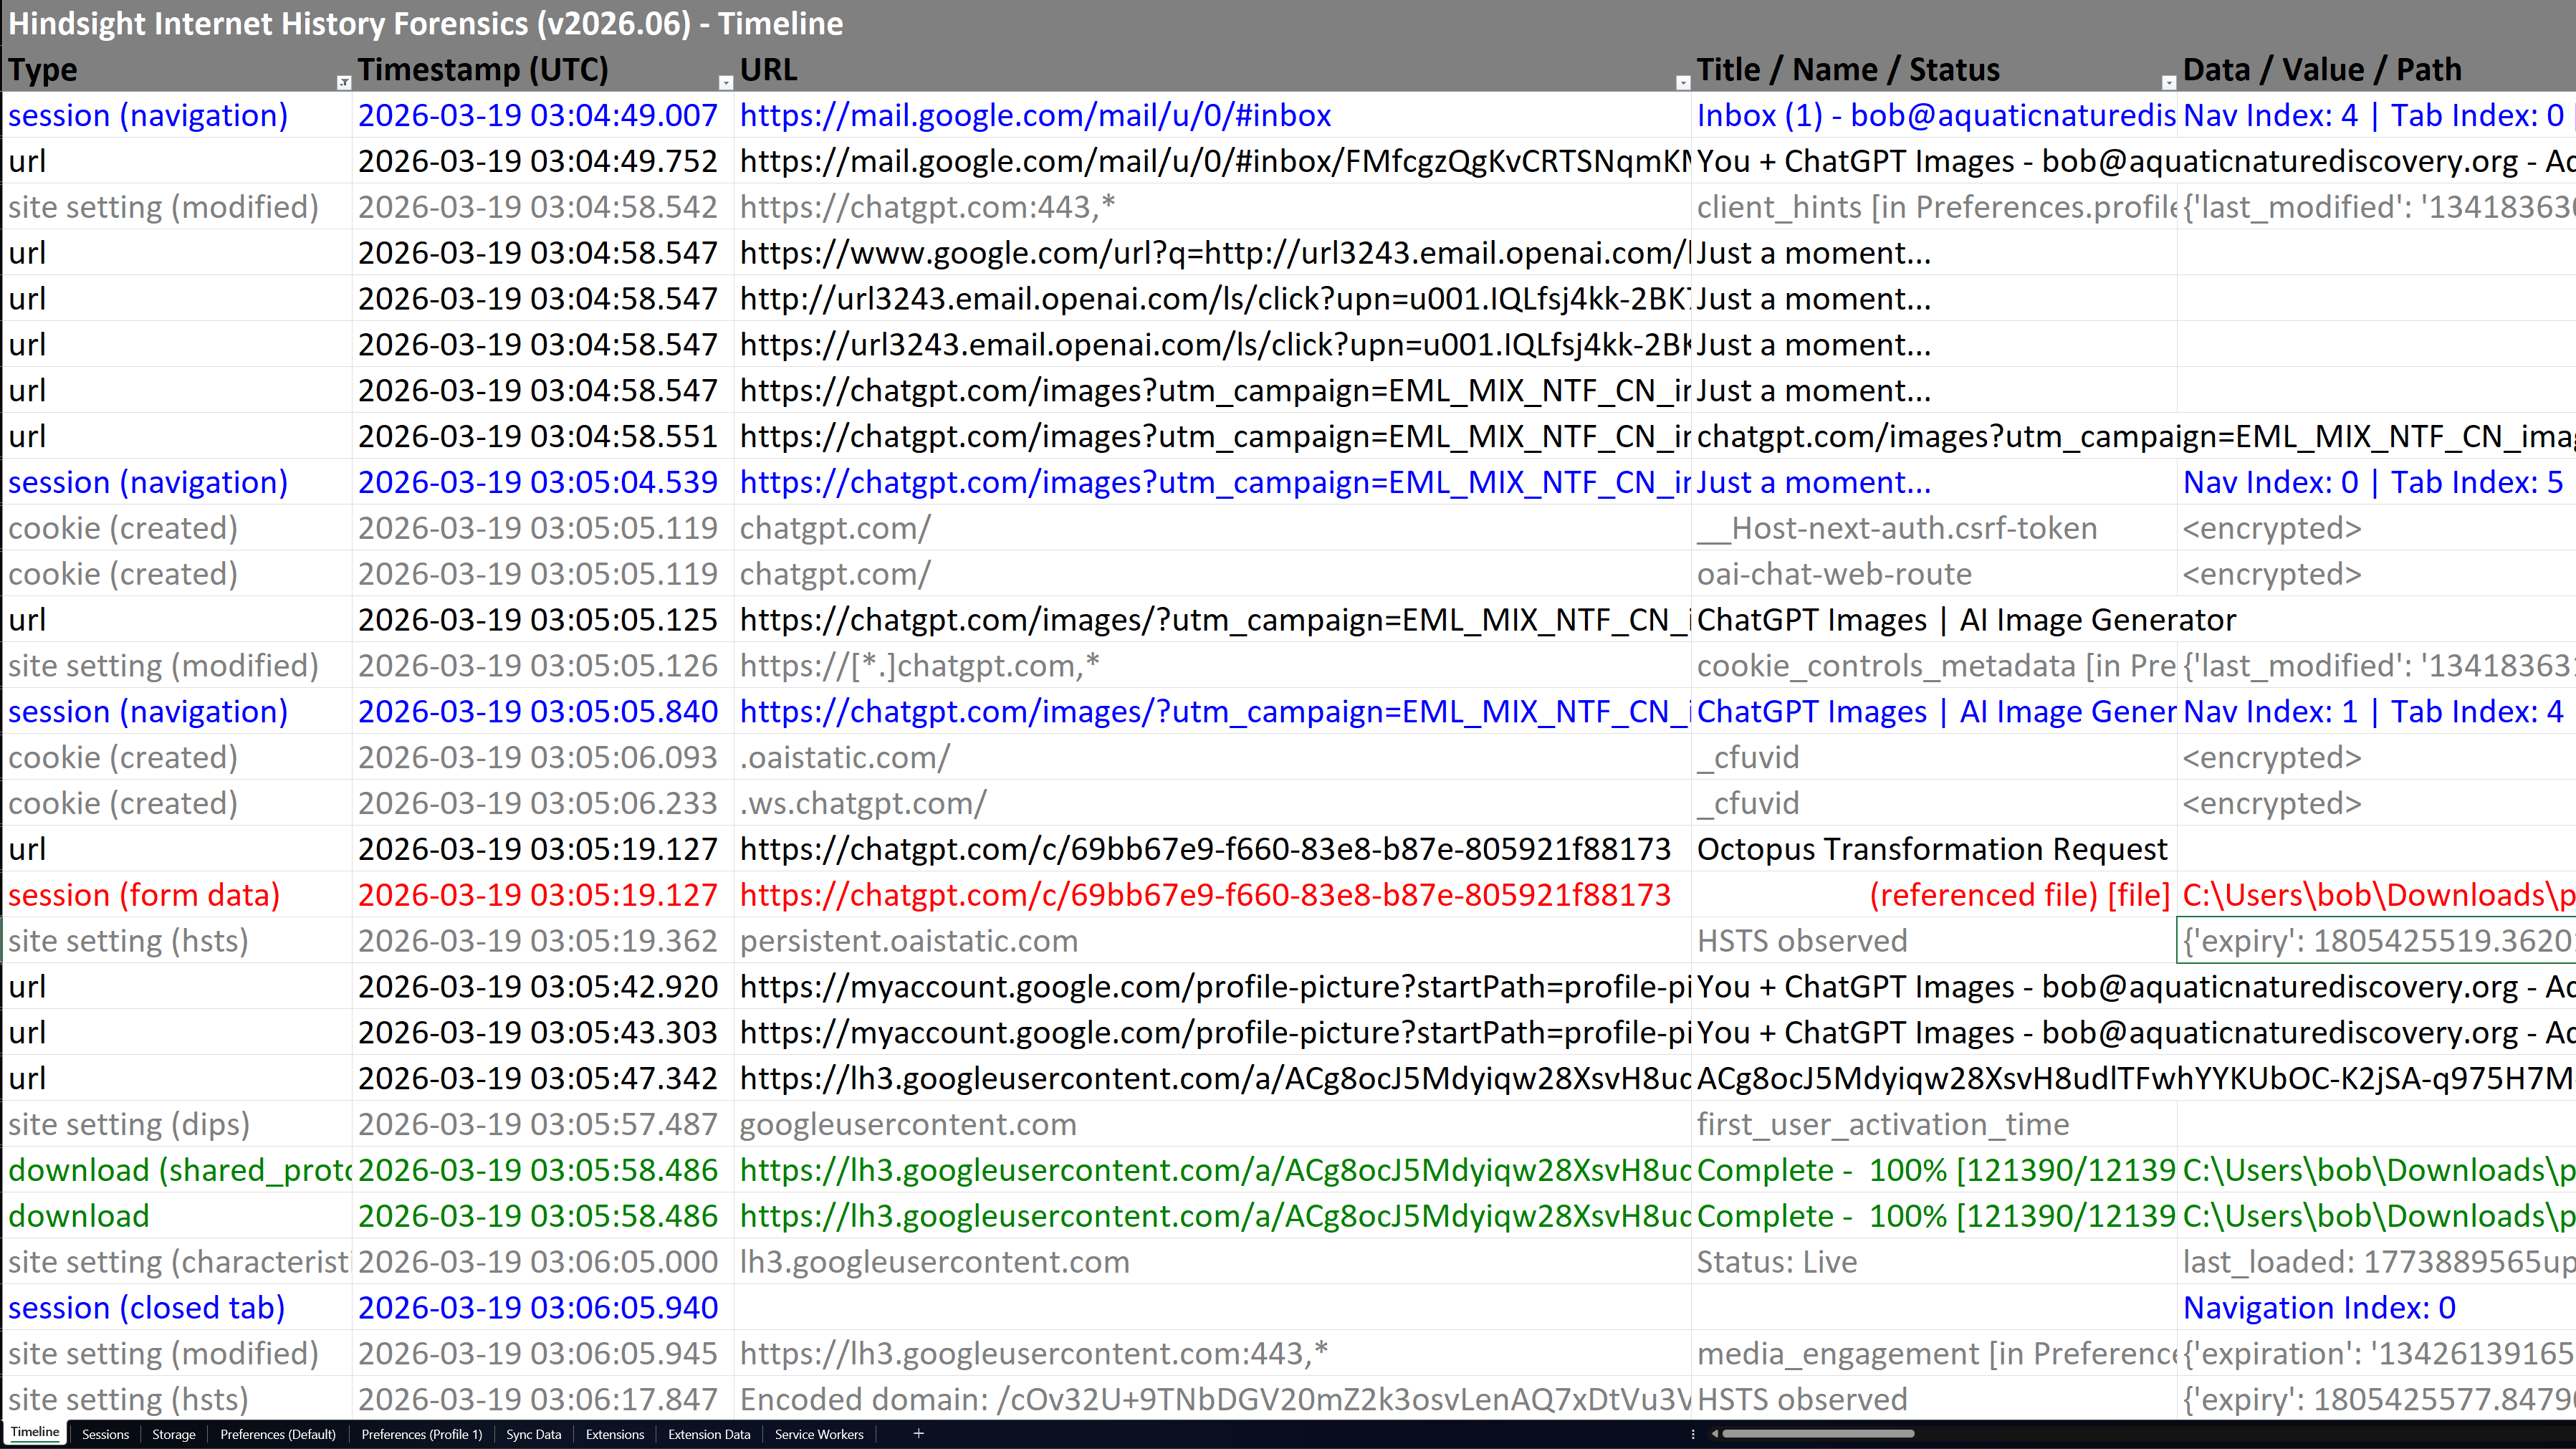Open the Extension Data sheet tab
Viewport: 2576px width, 1449px height.
click(x=709, y=1433)
